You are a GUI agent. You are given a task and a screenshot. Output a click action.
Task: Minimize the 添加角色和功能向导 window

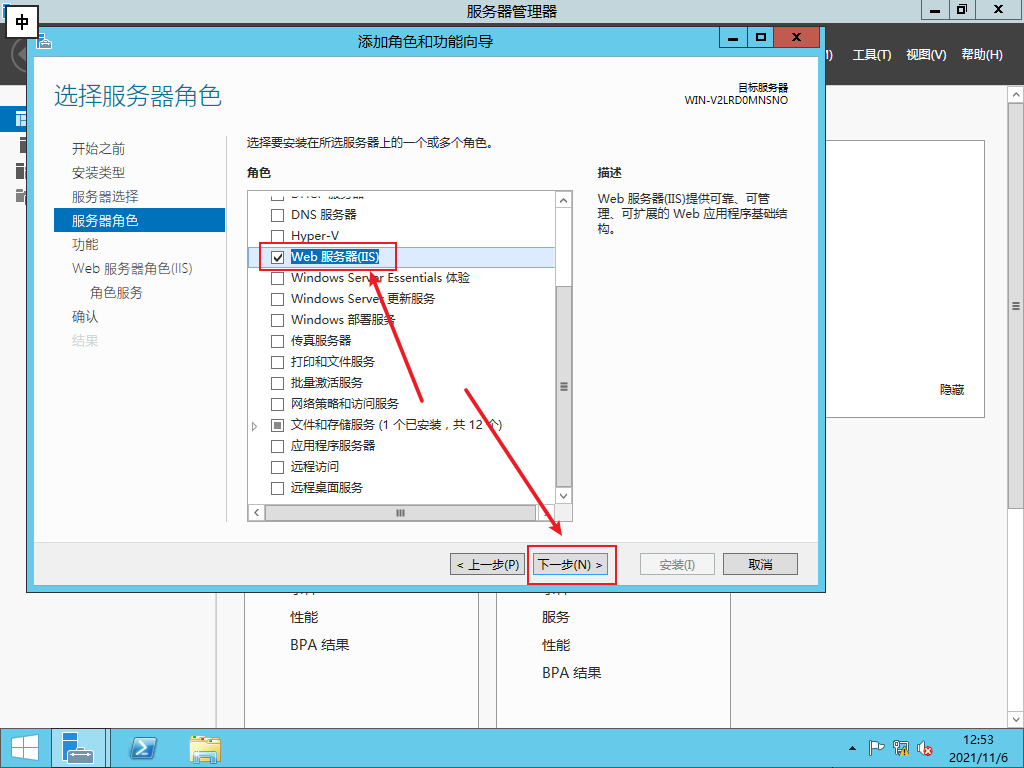point(733,38)
